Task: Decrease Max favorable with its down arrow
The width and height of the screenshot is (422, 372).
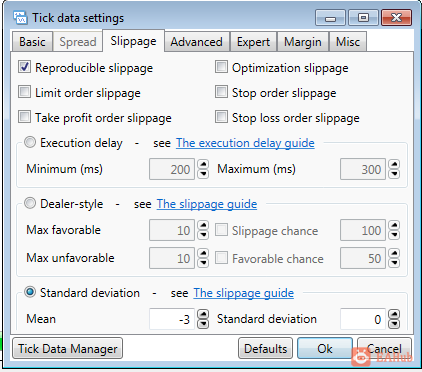Action: click(203, 235)
